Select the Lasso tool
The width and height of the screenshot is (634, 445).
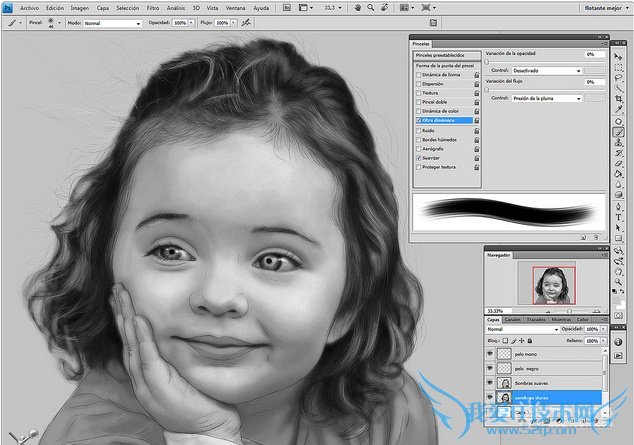click(x=618, y=78)
